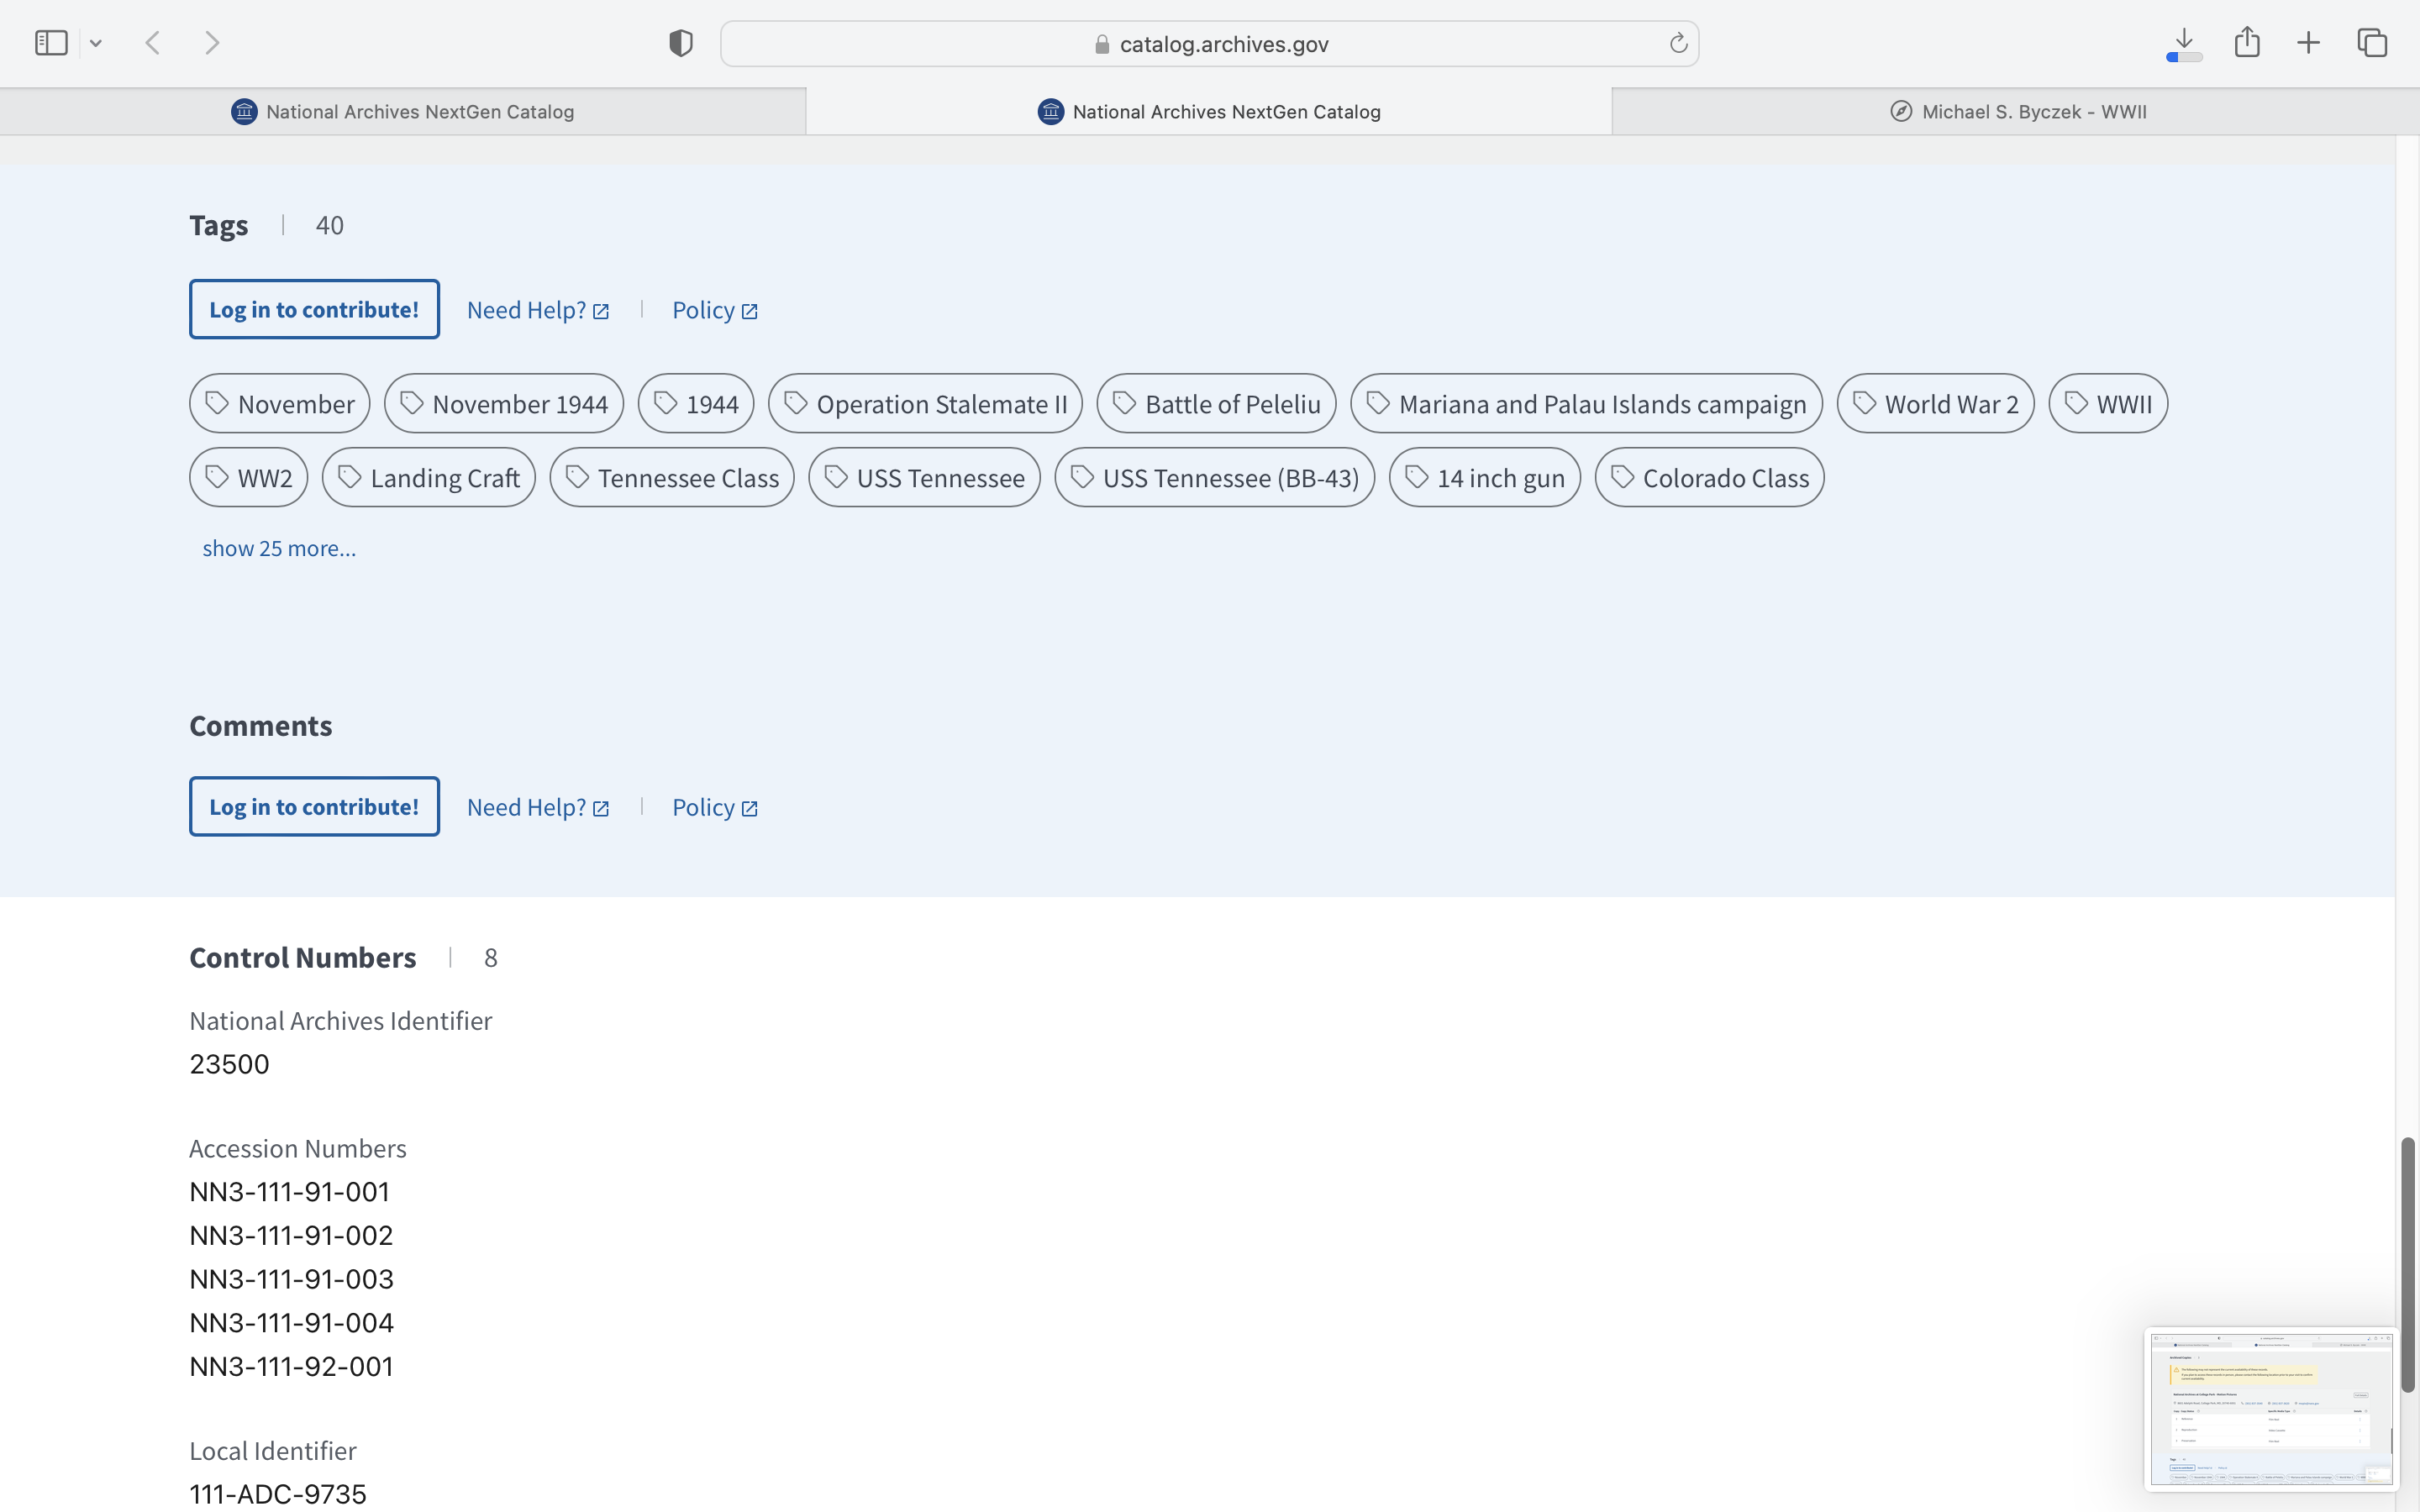Click the forward navigation arrow

coord(212,43)
